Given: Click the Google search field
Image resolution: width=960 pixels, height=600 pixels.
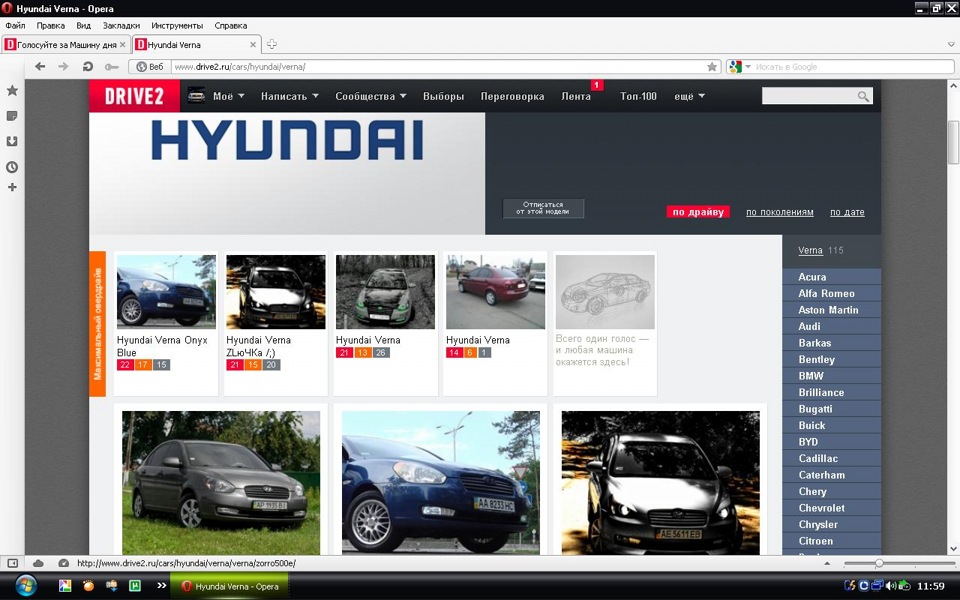Looking at the screenshot, I should 852,67.
